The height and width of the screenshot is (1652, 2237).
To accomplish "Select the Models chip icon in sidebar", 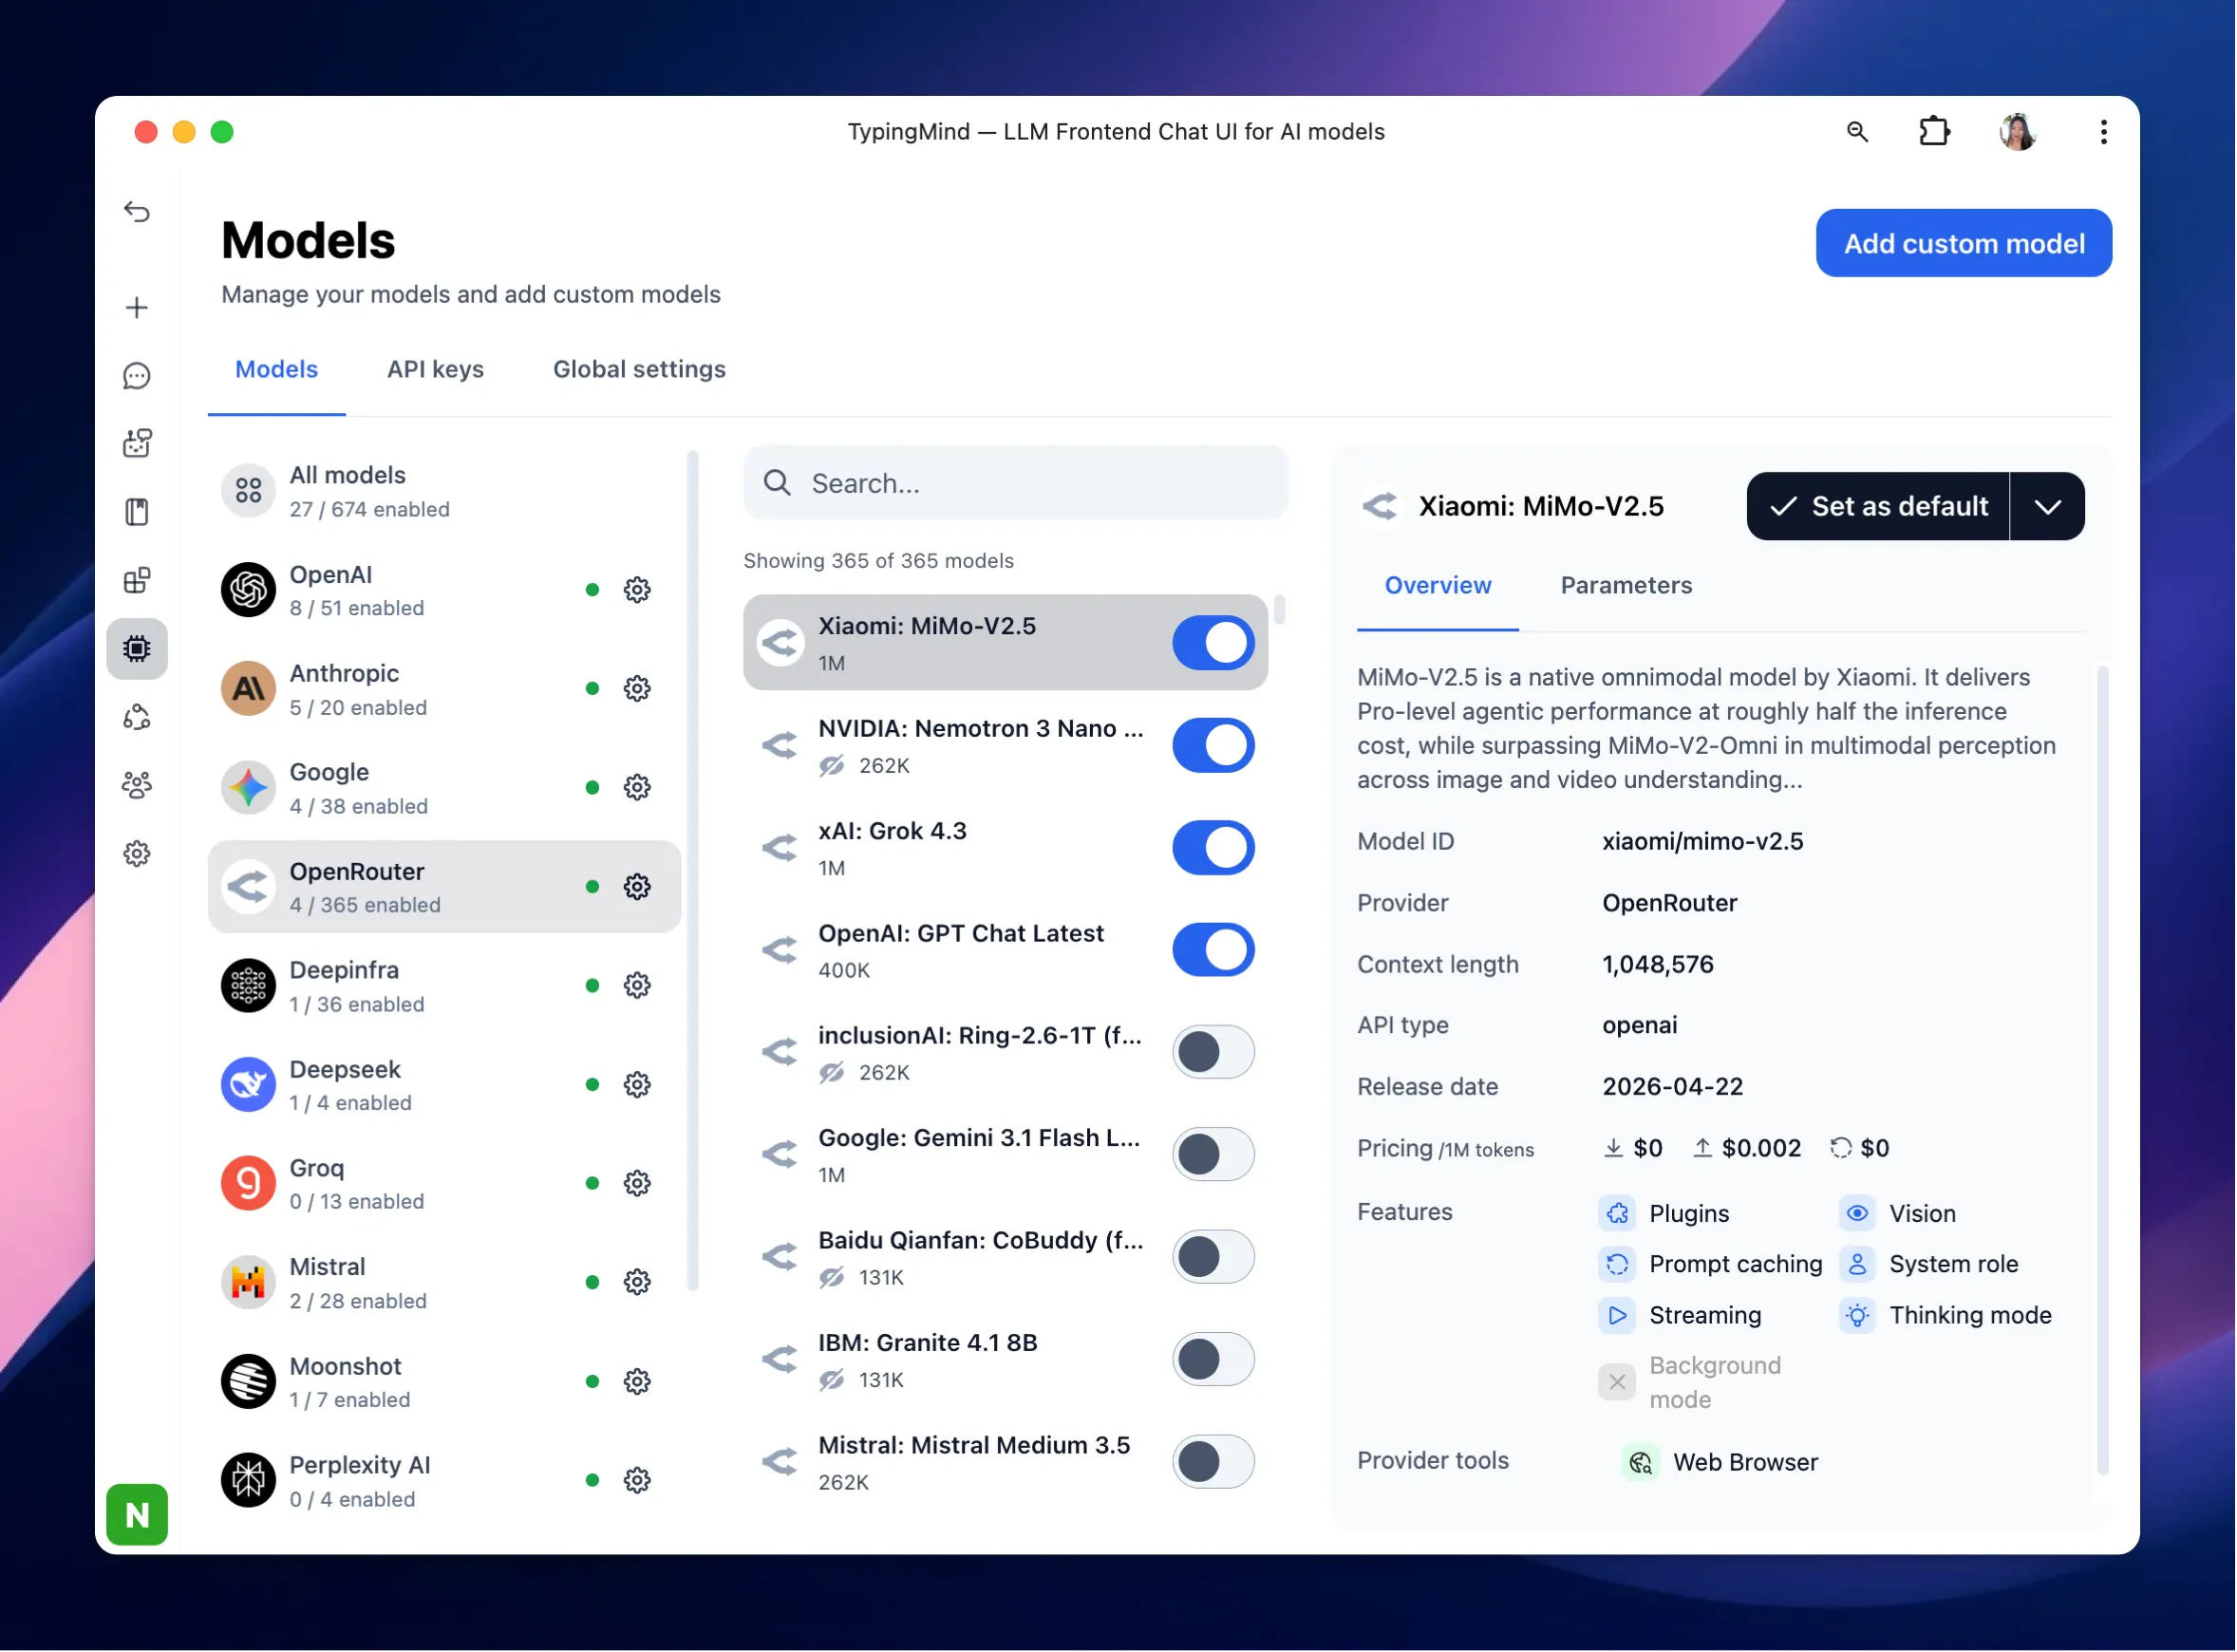I will 137,649.
